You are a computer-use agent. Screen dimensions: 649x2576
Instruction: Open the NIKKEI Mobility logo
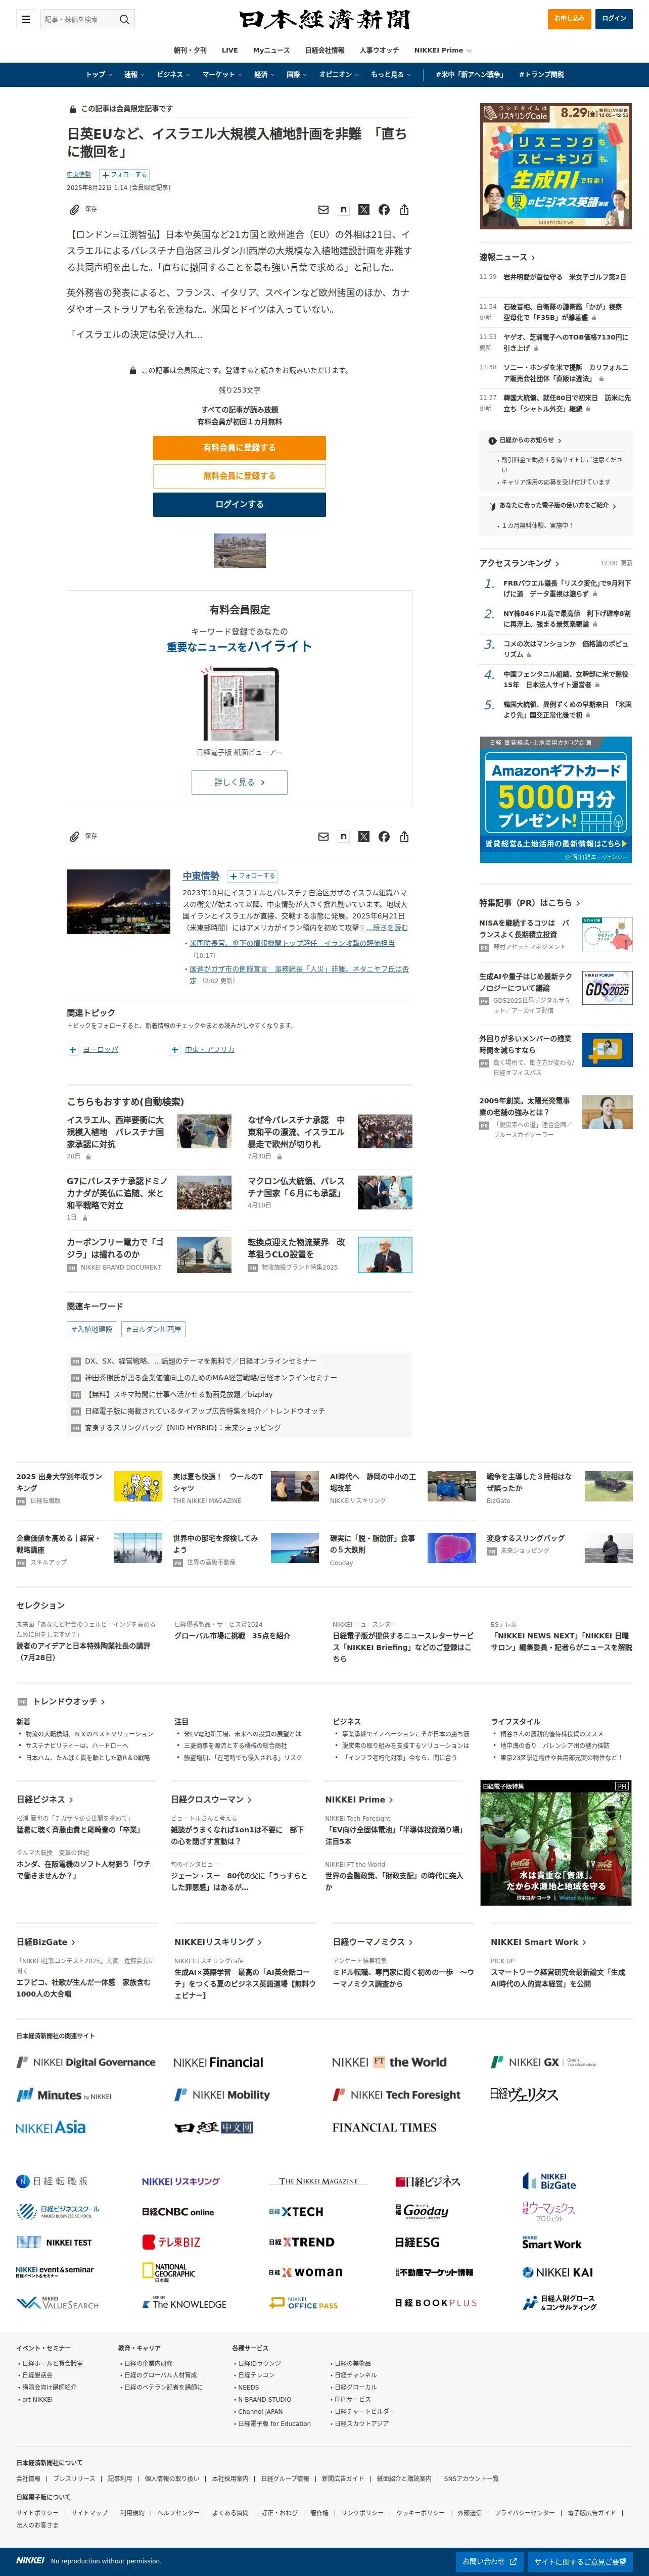coord(222,2095)
